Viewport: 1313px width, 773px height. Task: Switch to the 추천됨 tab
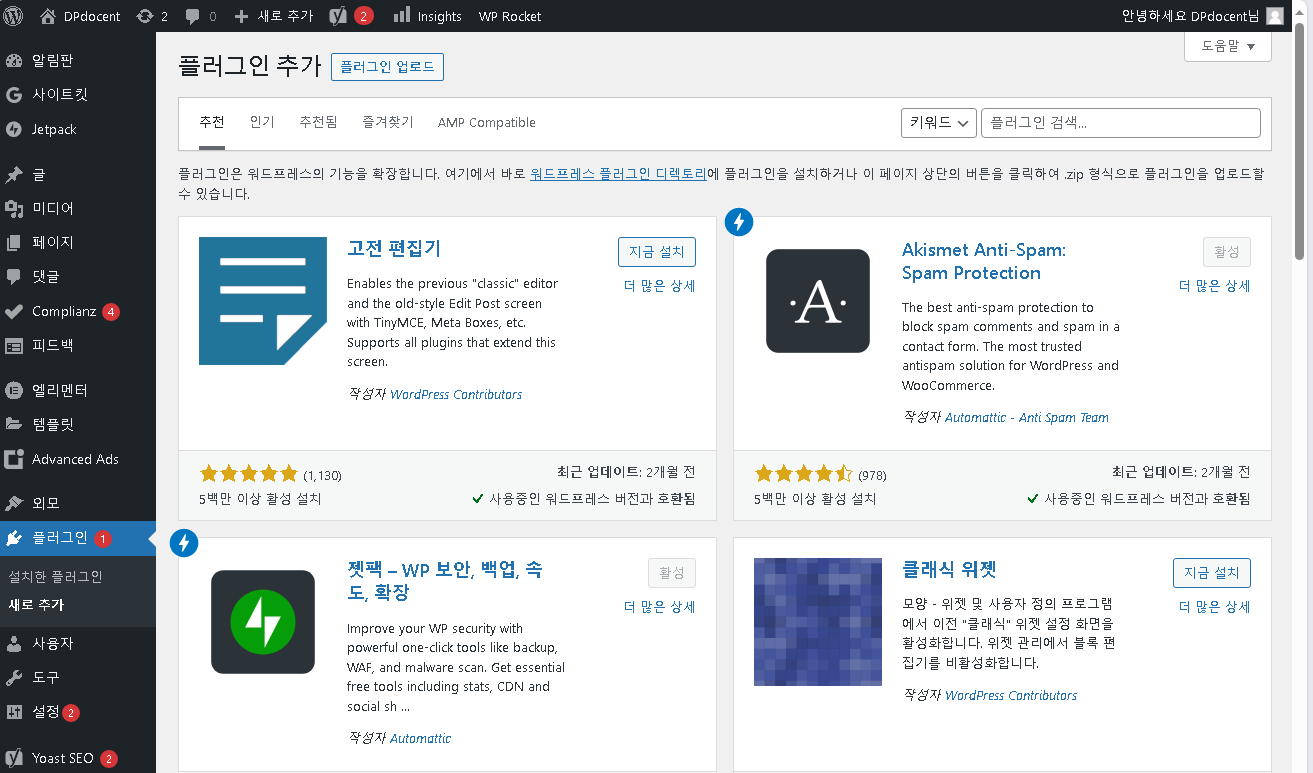pos(318,122)
